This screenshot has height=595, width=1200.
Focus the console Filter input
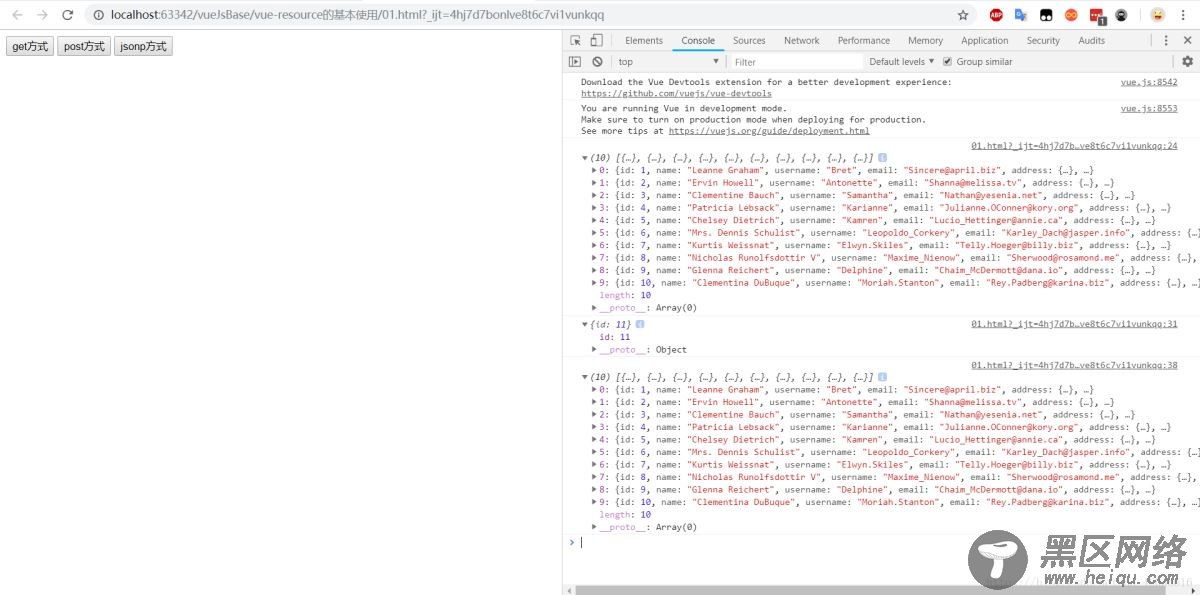click(x=796, y=61)
